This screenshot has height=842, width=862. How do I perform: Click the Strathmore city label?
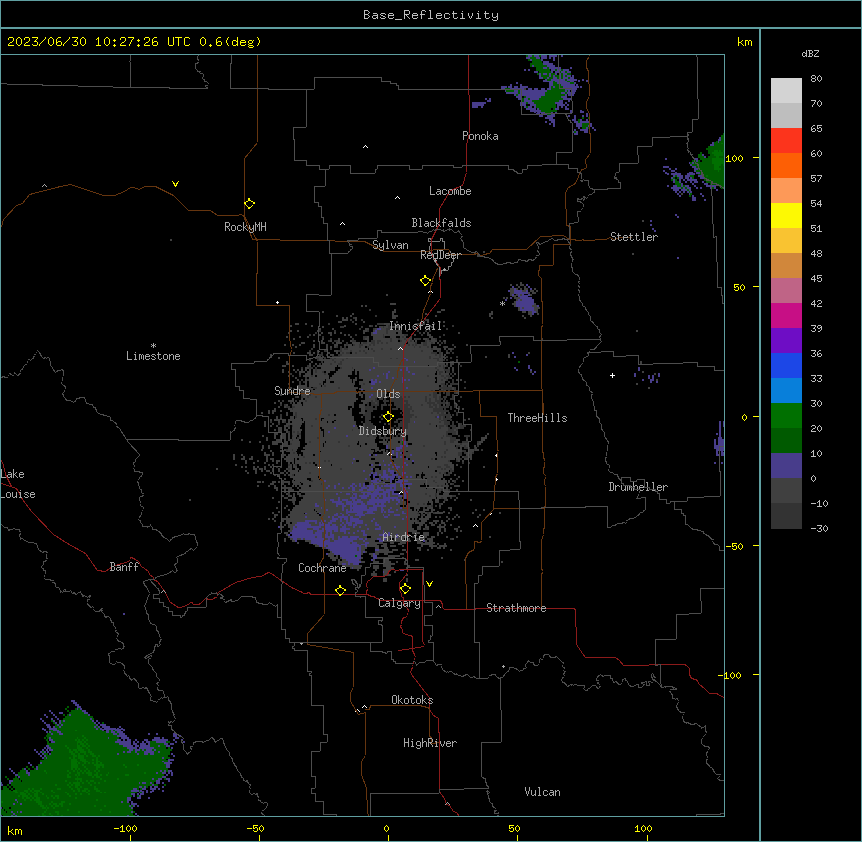tap(516, 608)
